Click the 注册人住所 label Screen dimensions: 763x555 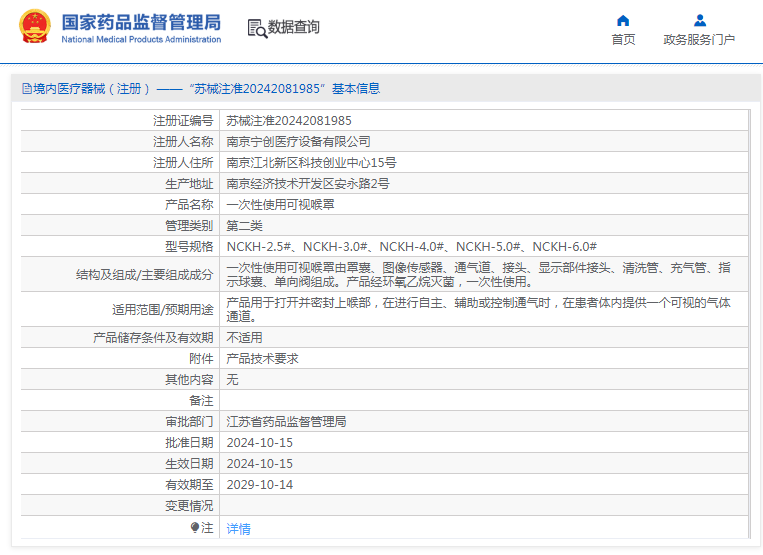pyautogui.click(x=183, y=162)
